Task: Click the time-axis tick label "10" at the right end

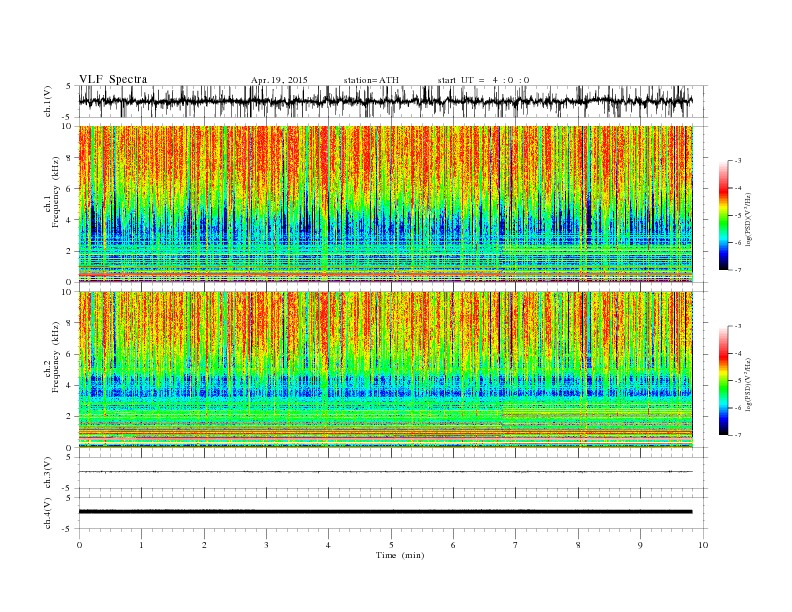Action: tap(703, 545)
